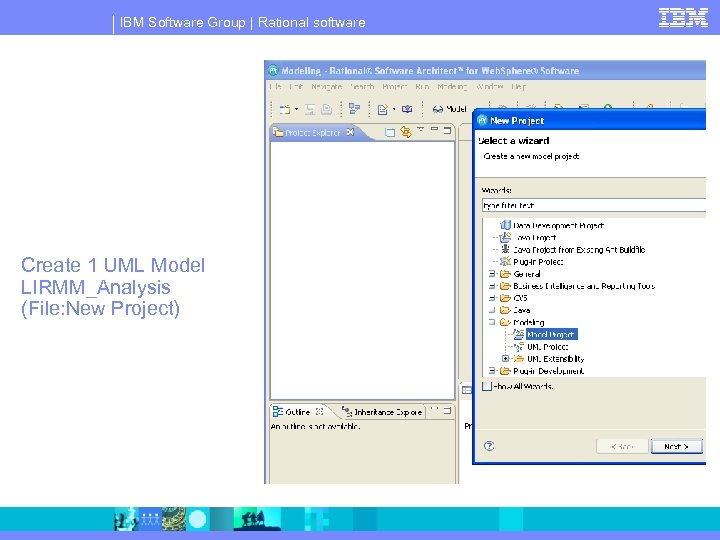This screenshot has width=720, height=540.
Task: Open the Project menu
Action: click(394, 86)
